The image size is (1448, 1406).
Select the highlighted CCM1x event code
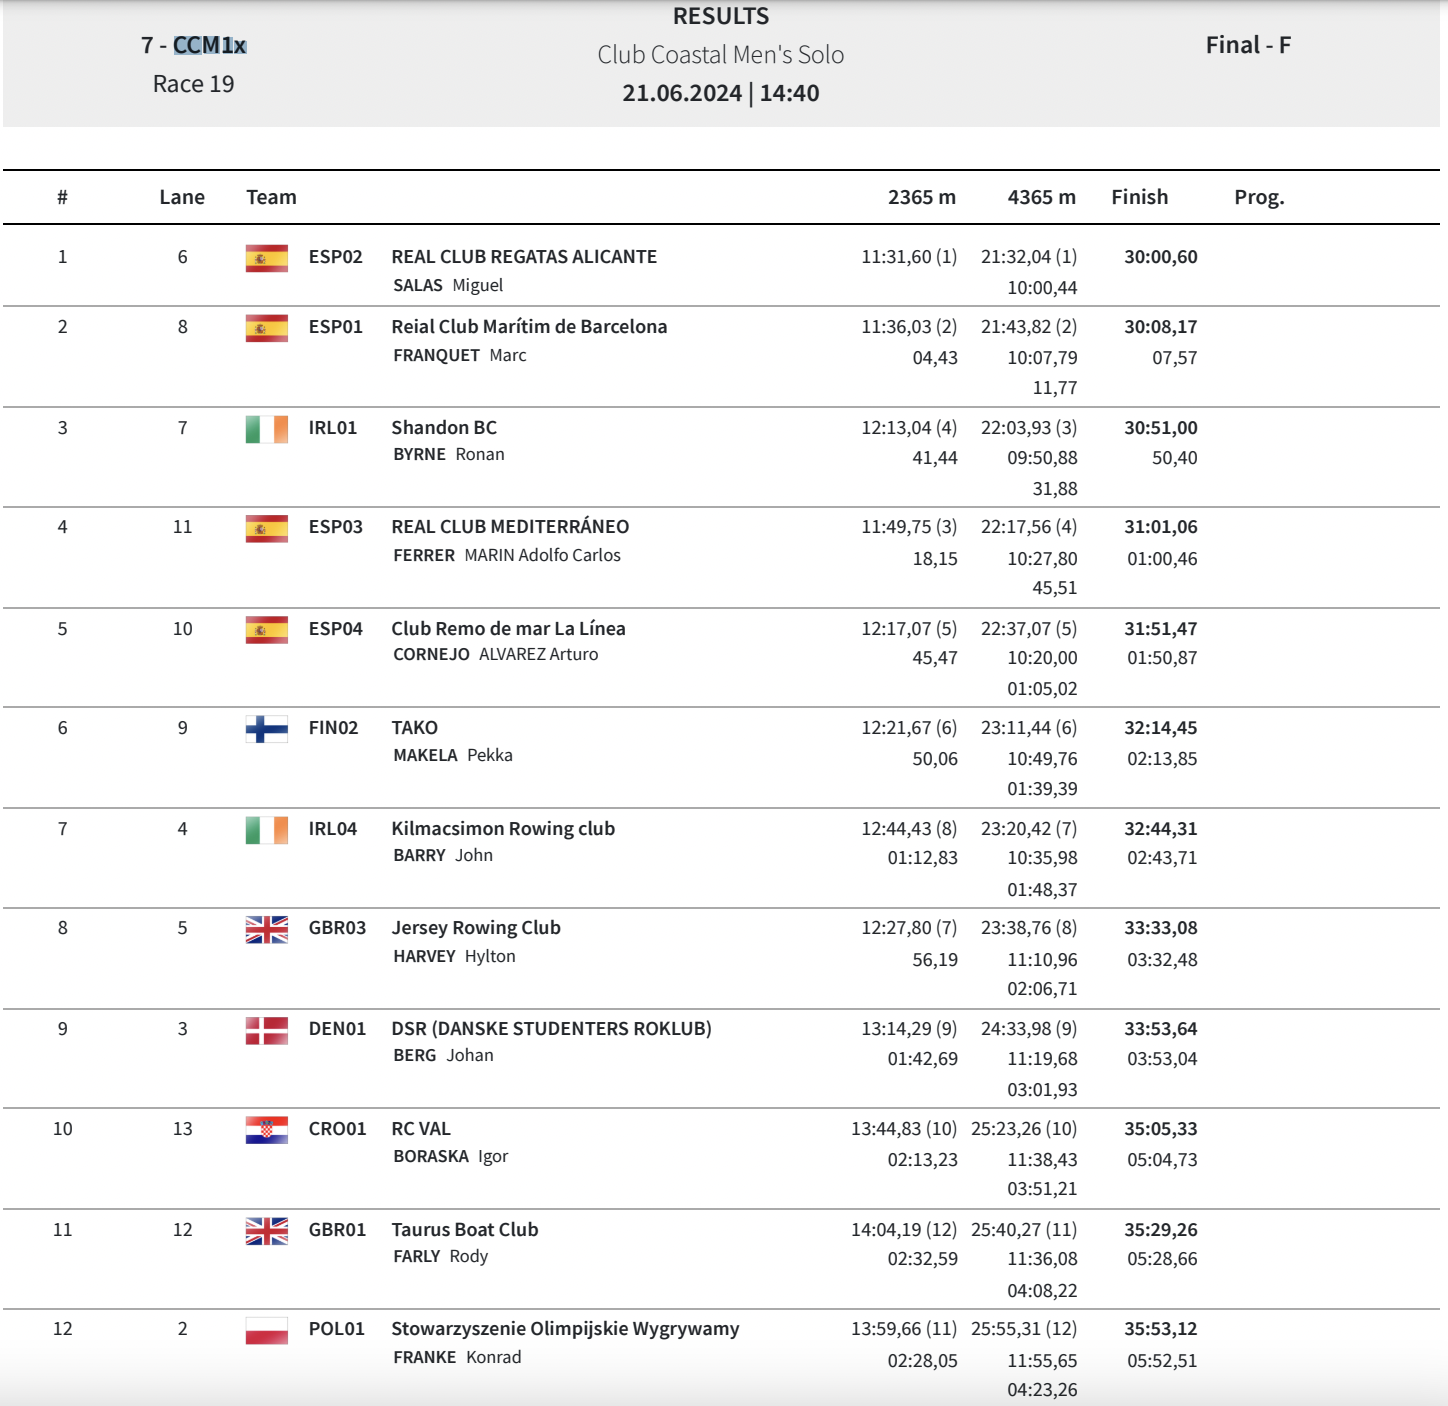(209, 45)
